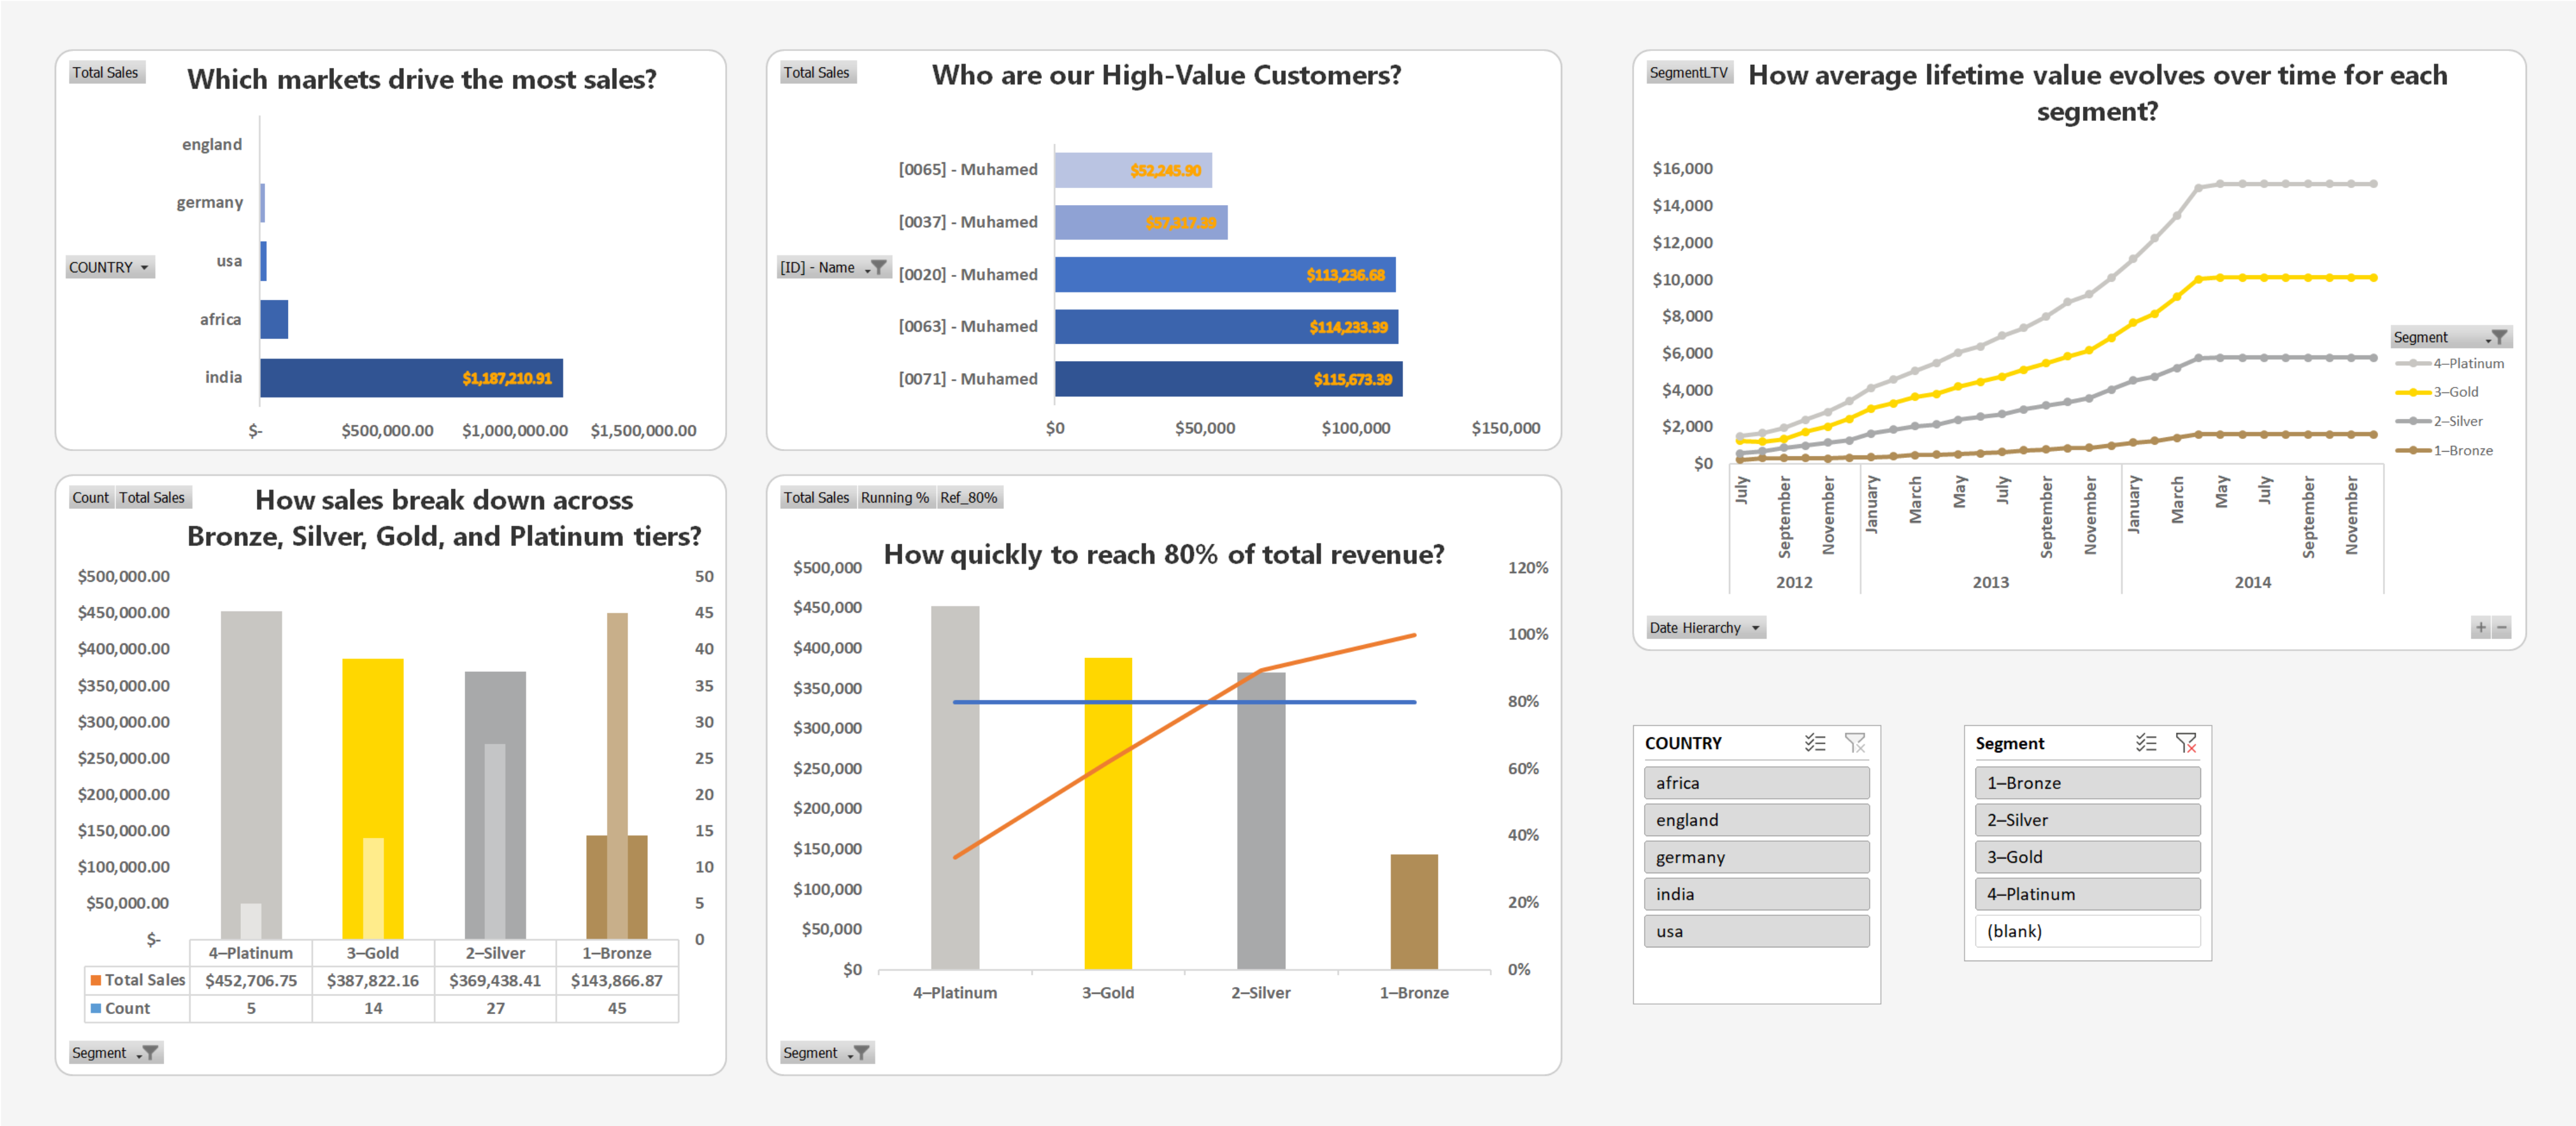Open Segment legend filter on lifetime value chart
The image size is (2576, 1126).
click(2451, 337)
